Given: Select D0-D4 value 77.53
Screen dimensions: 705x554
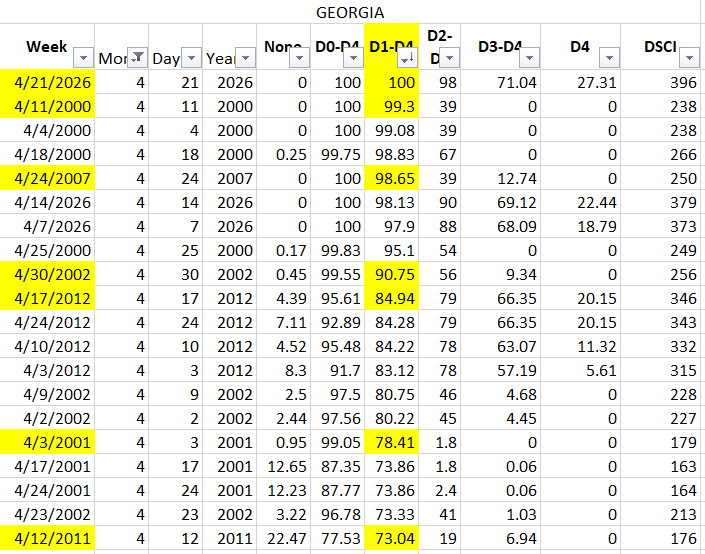Looking at the screenshot, I should point(338,538).
